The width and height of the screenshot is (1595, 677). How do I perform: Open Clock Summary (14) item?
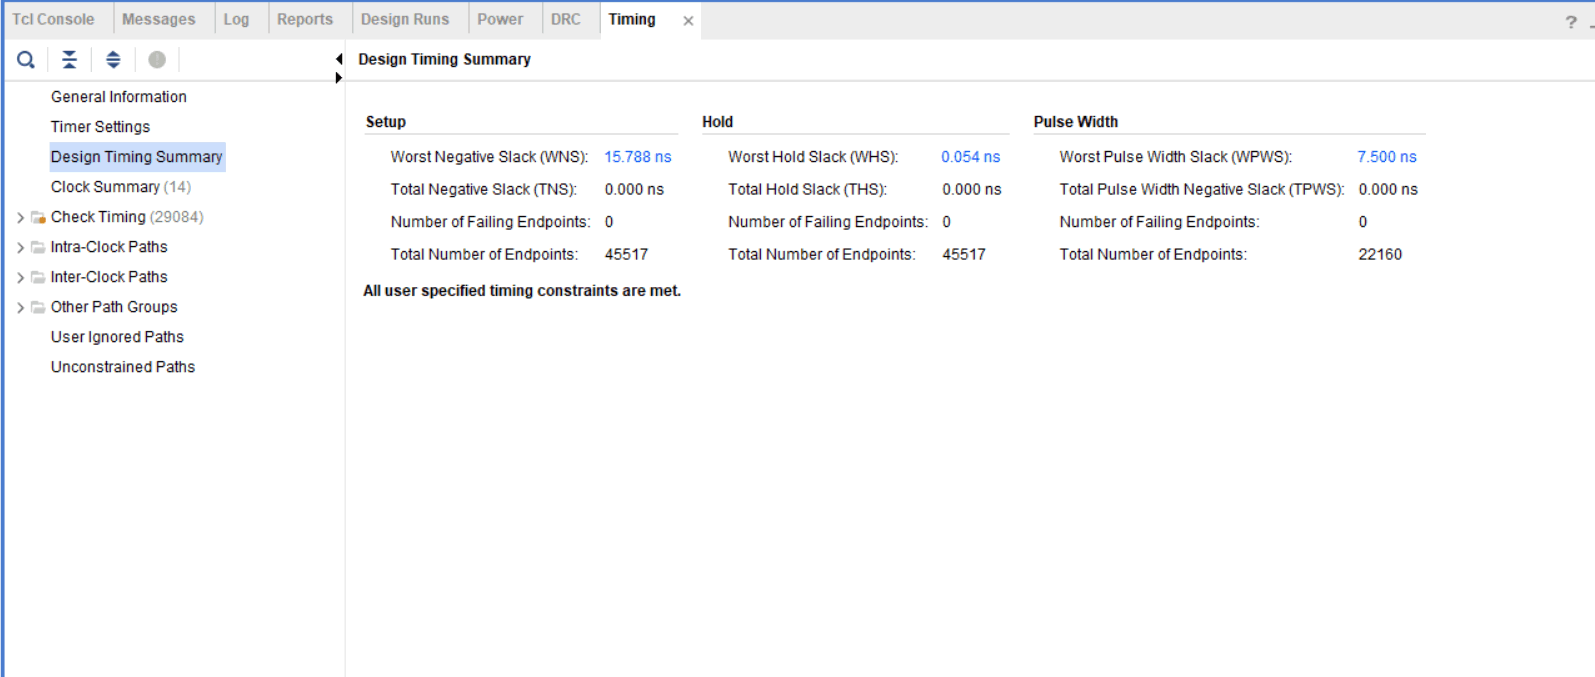[121, 187]
